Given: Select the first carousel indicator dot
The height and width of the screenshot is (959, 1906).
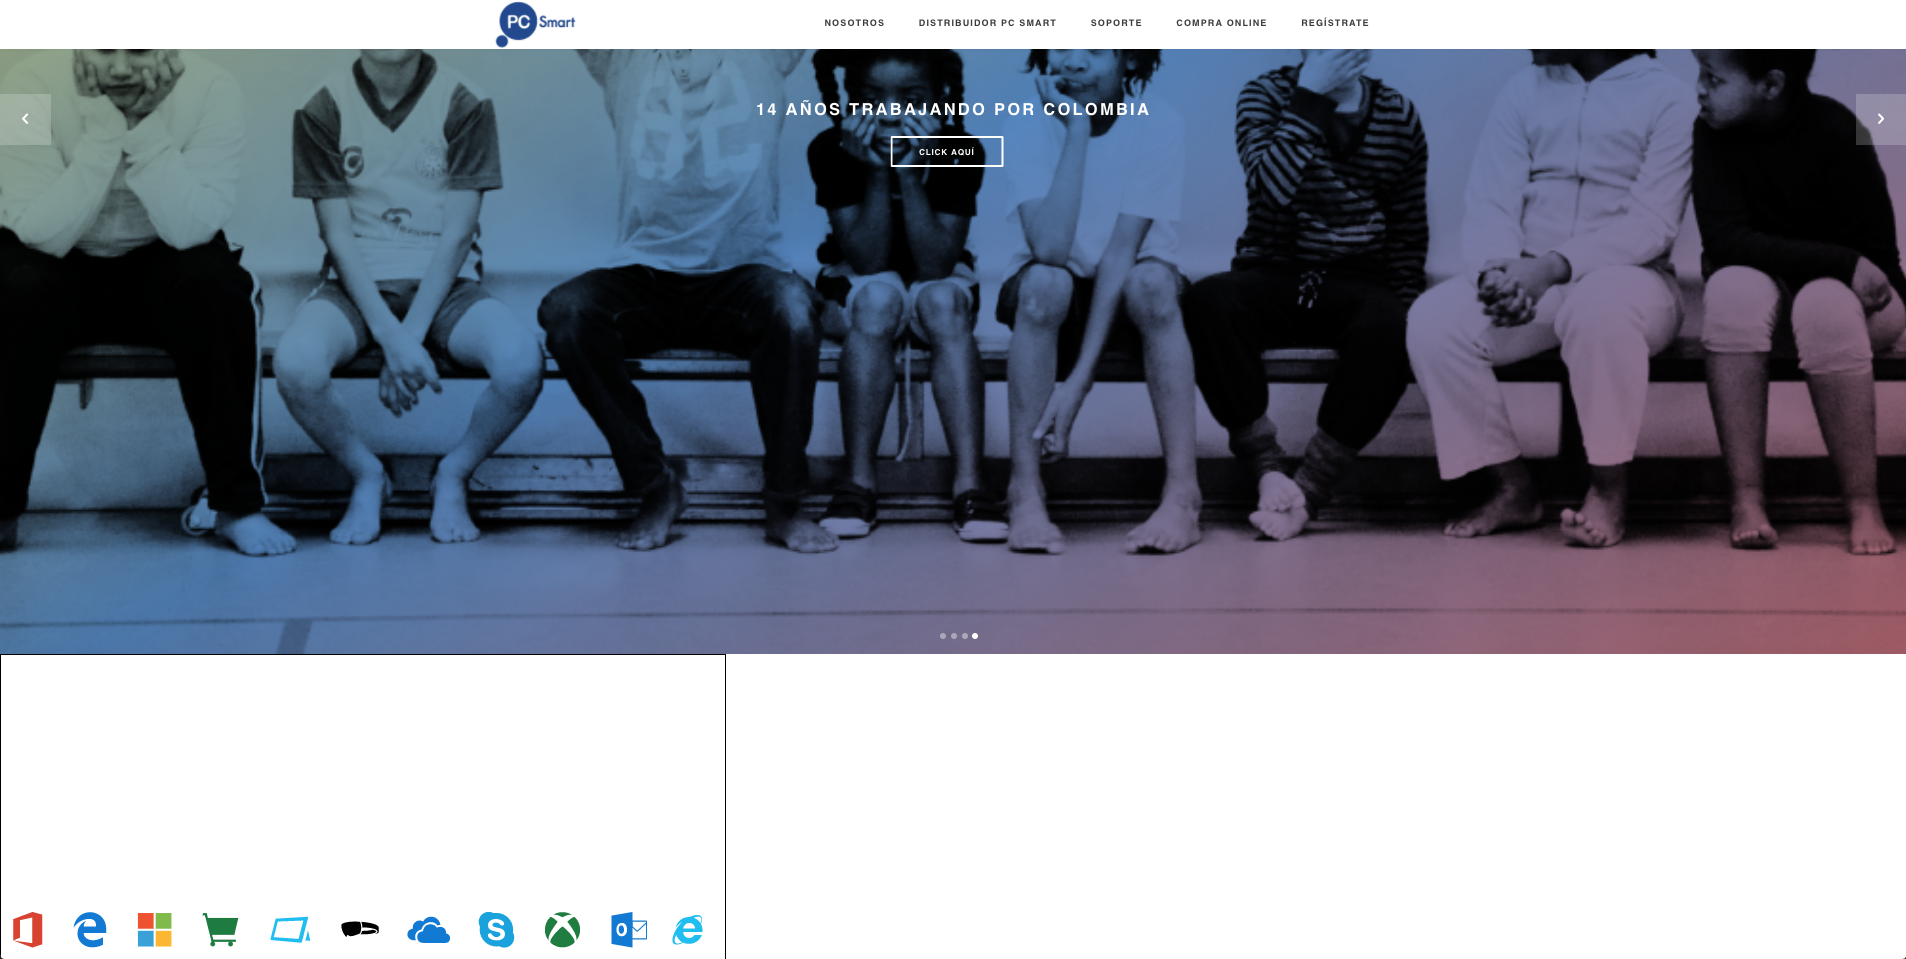Looking at the screenshot, I should point(942,636).
